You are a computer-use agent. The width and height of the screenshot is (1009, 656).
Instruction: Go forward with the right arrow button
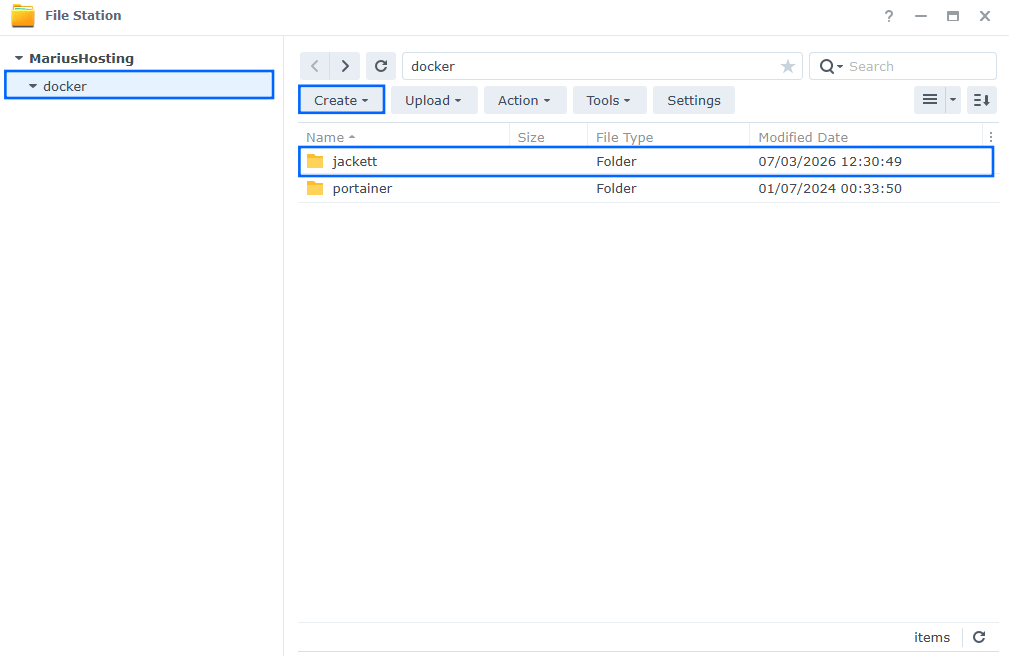click(x=345, y=66)
